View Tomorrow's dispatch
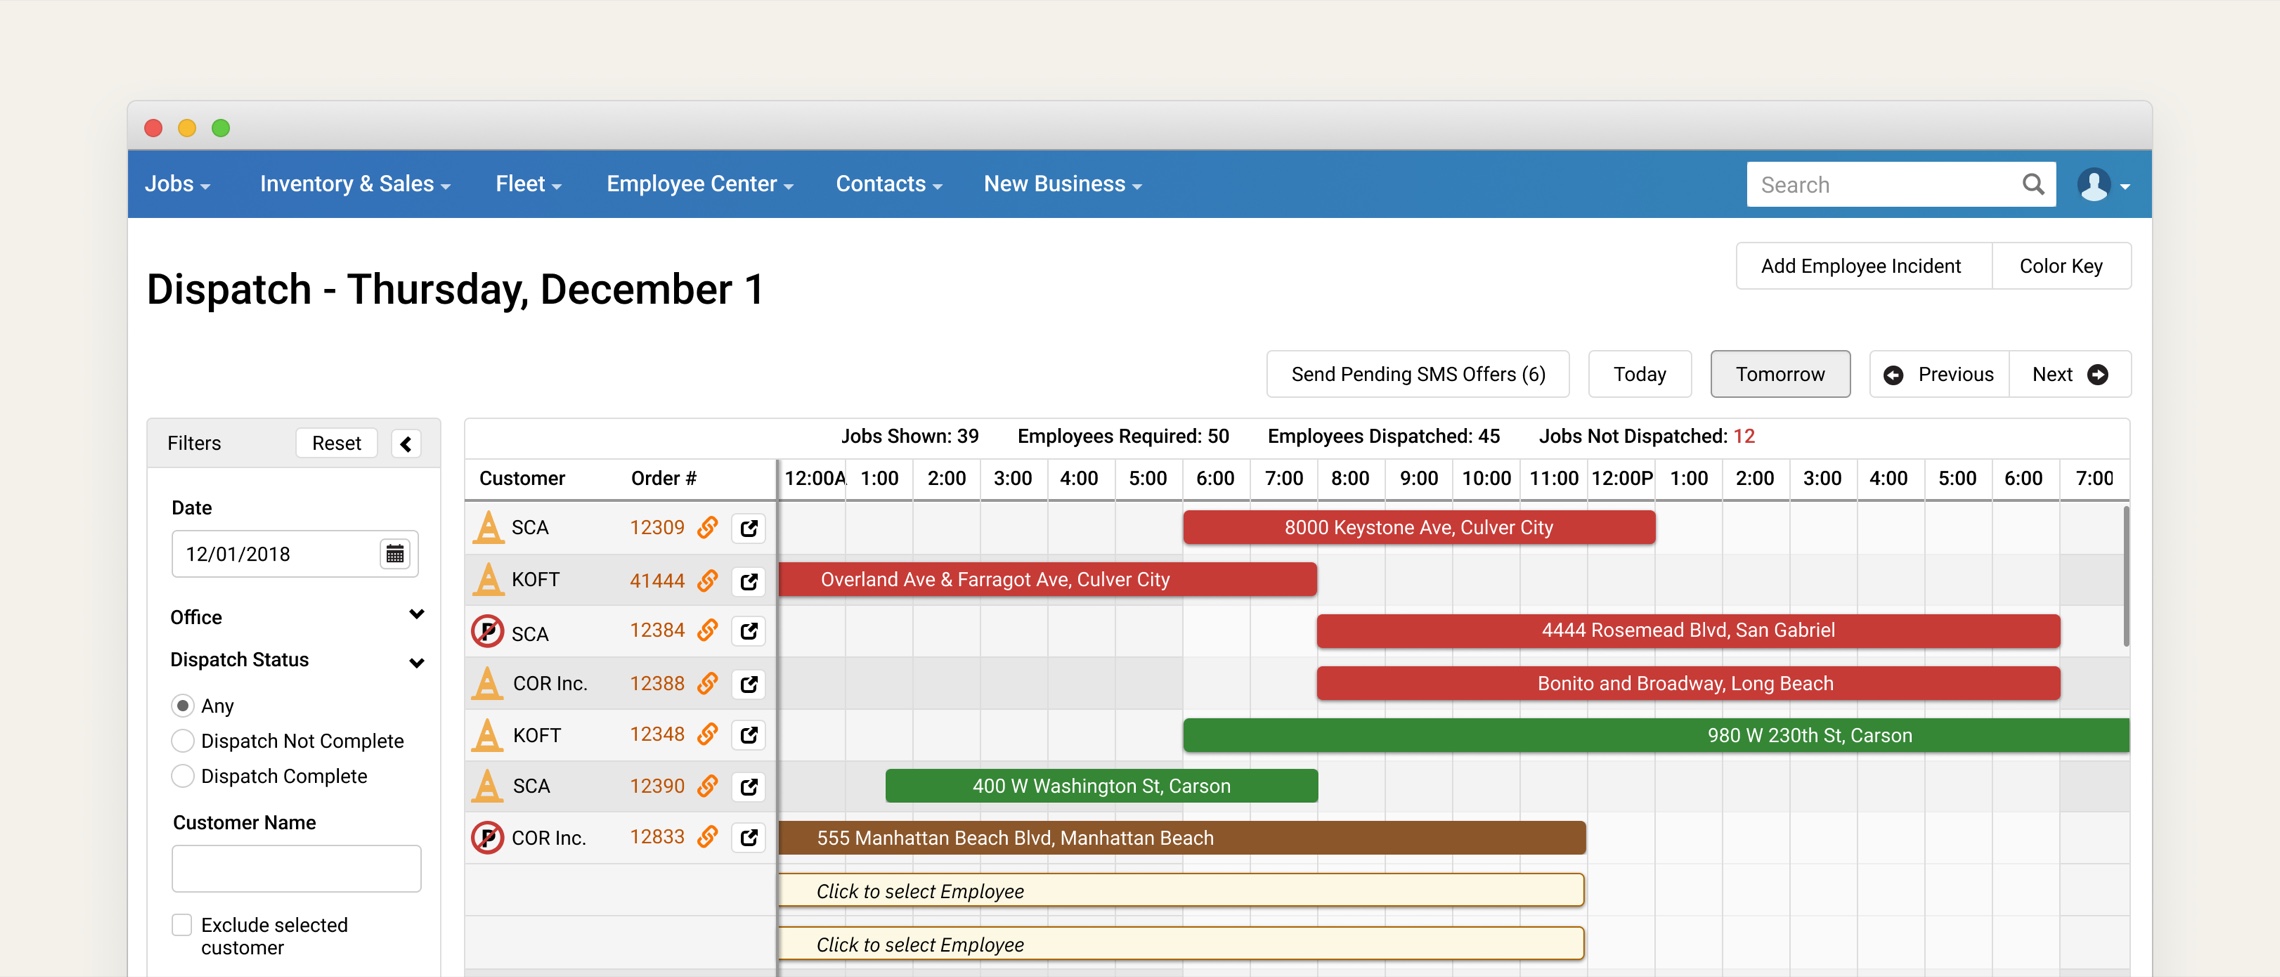Screen dimensions: 2280x977 1780,374
